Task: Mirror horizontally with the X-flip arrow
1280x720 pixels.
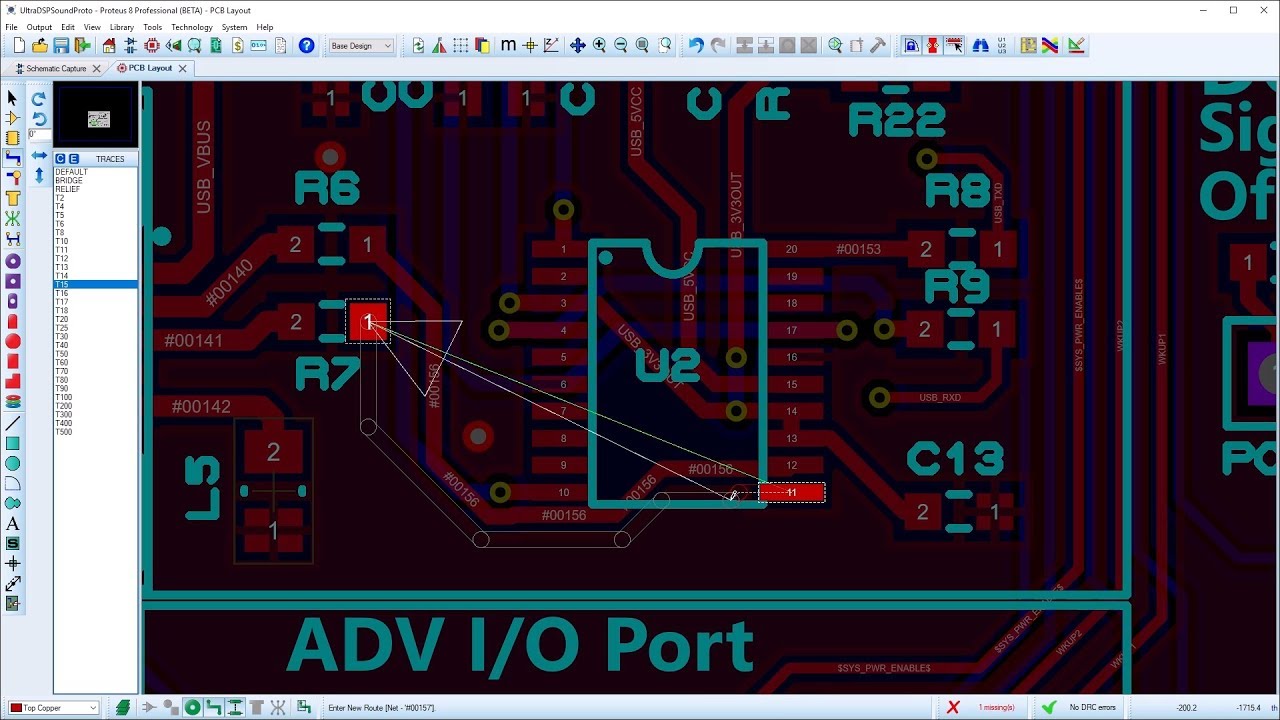Action: 39,155
